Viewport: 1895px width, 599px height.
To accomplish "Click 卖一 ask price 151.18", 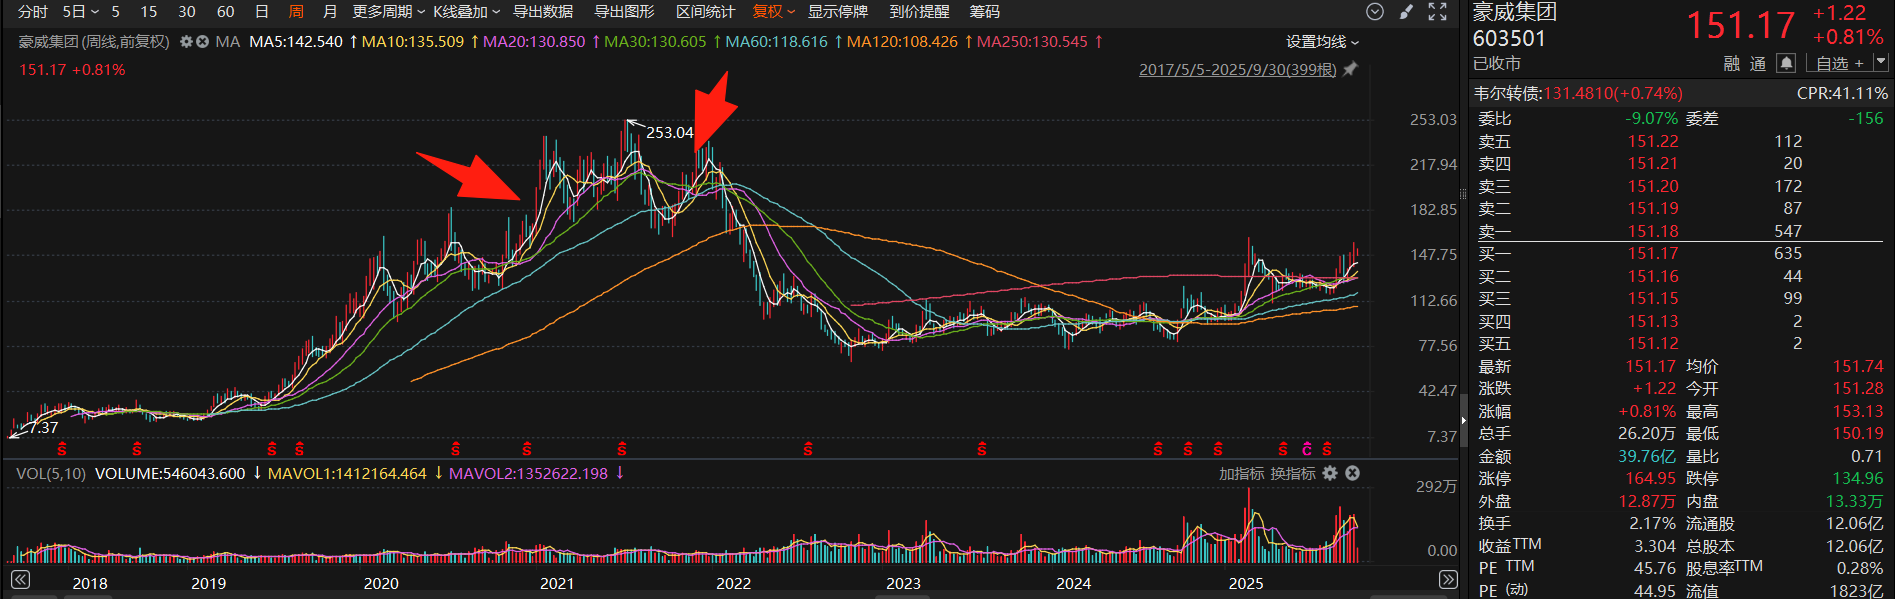I will coord(1653,231).
